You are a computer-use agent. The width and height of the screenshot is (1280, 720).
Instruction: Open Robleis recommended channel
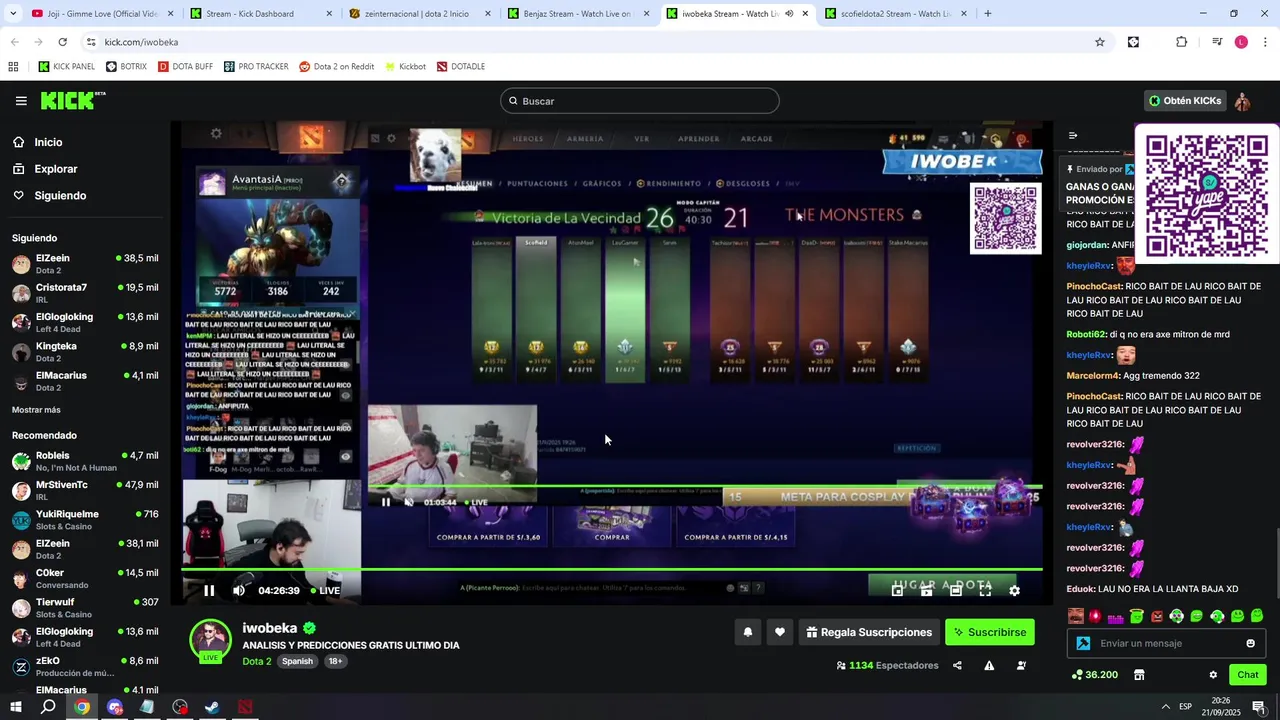pyautogui.click(x=85, y=461)
